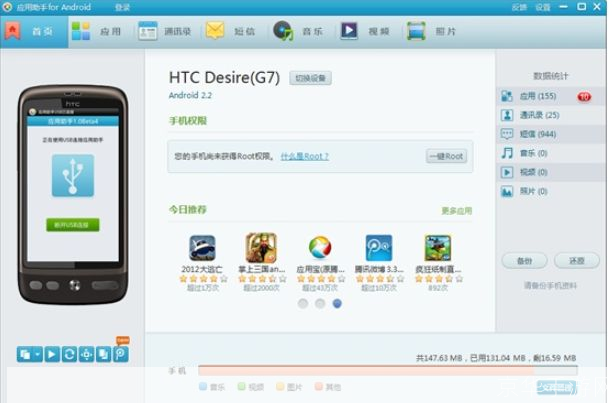
Task: Switch to the 音乐 music tab
Action: [298, 32]
